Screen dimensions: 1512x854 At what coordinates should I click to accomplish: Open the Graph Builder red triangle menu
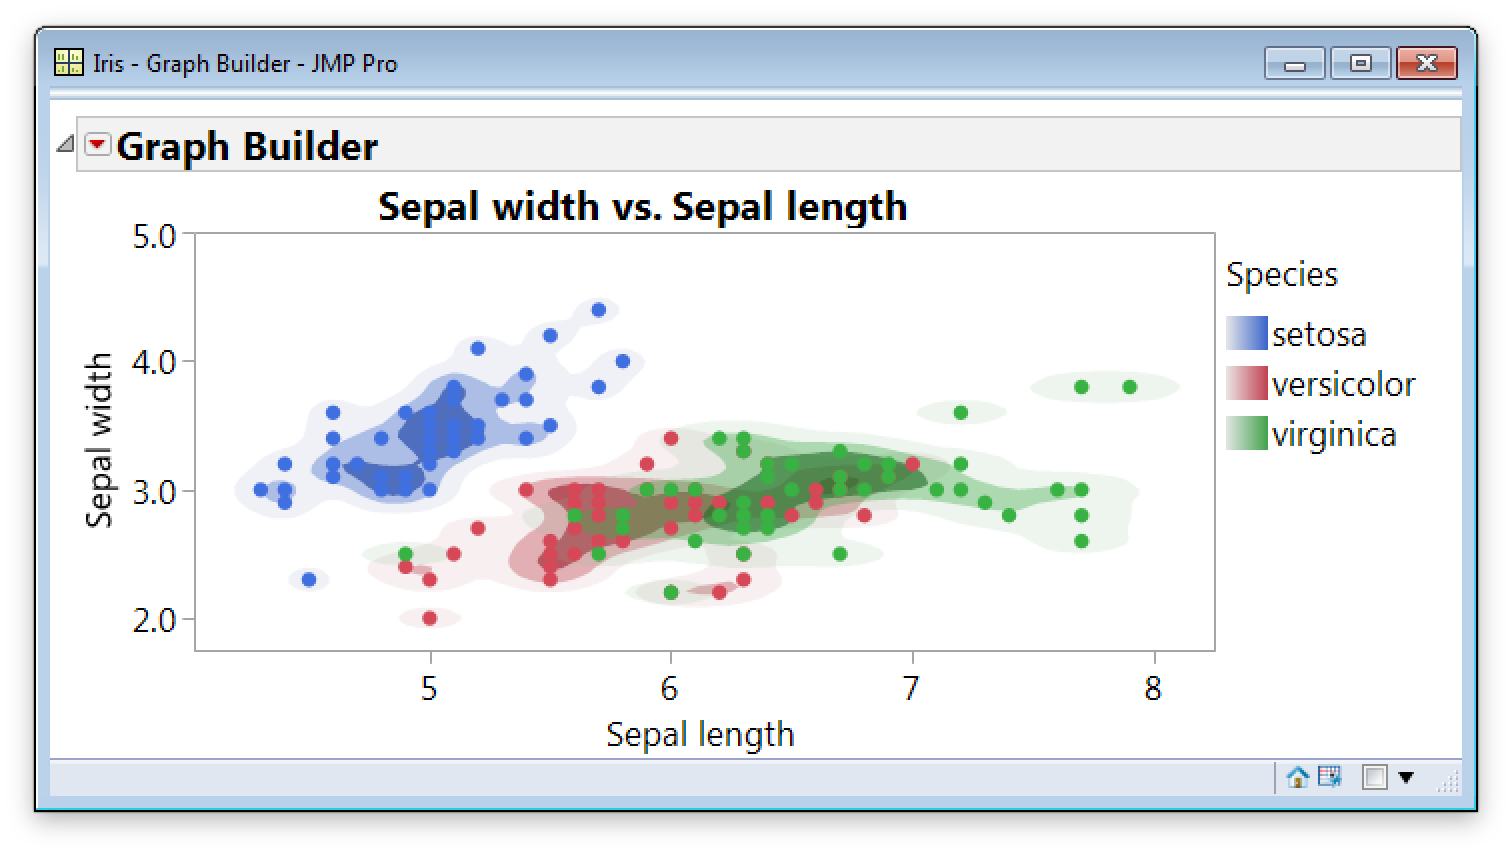97,145
